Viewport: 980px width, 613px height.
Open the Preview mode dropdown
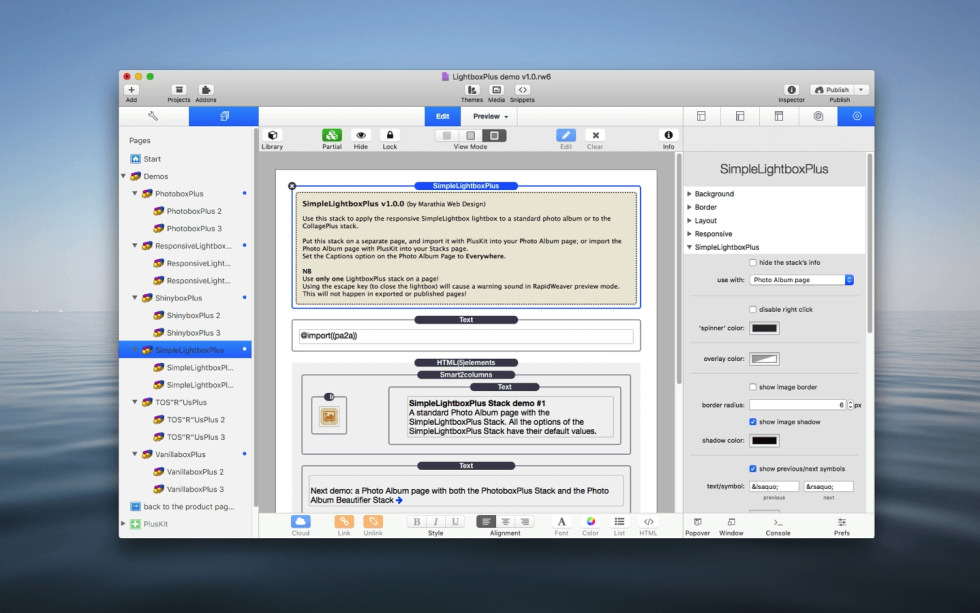pos(489,116)
